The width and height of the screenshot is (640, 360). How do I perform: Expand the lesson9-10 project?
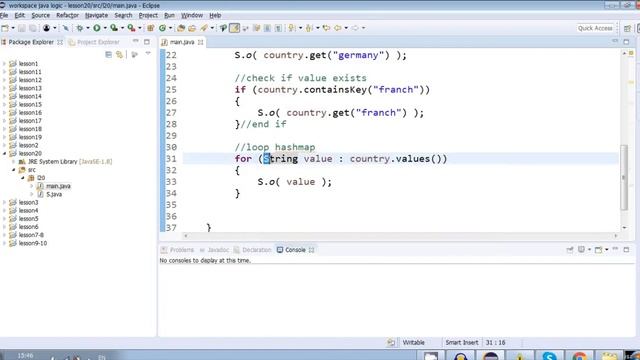tap(4, 243)
